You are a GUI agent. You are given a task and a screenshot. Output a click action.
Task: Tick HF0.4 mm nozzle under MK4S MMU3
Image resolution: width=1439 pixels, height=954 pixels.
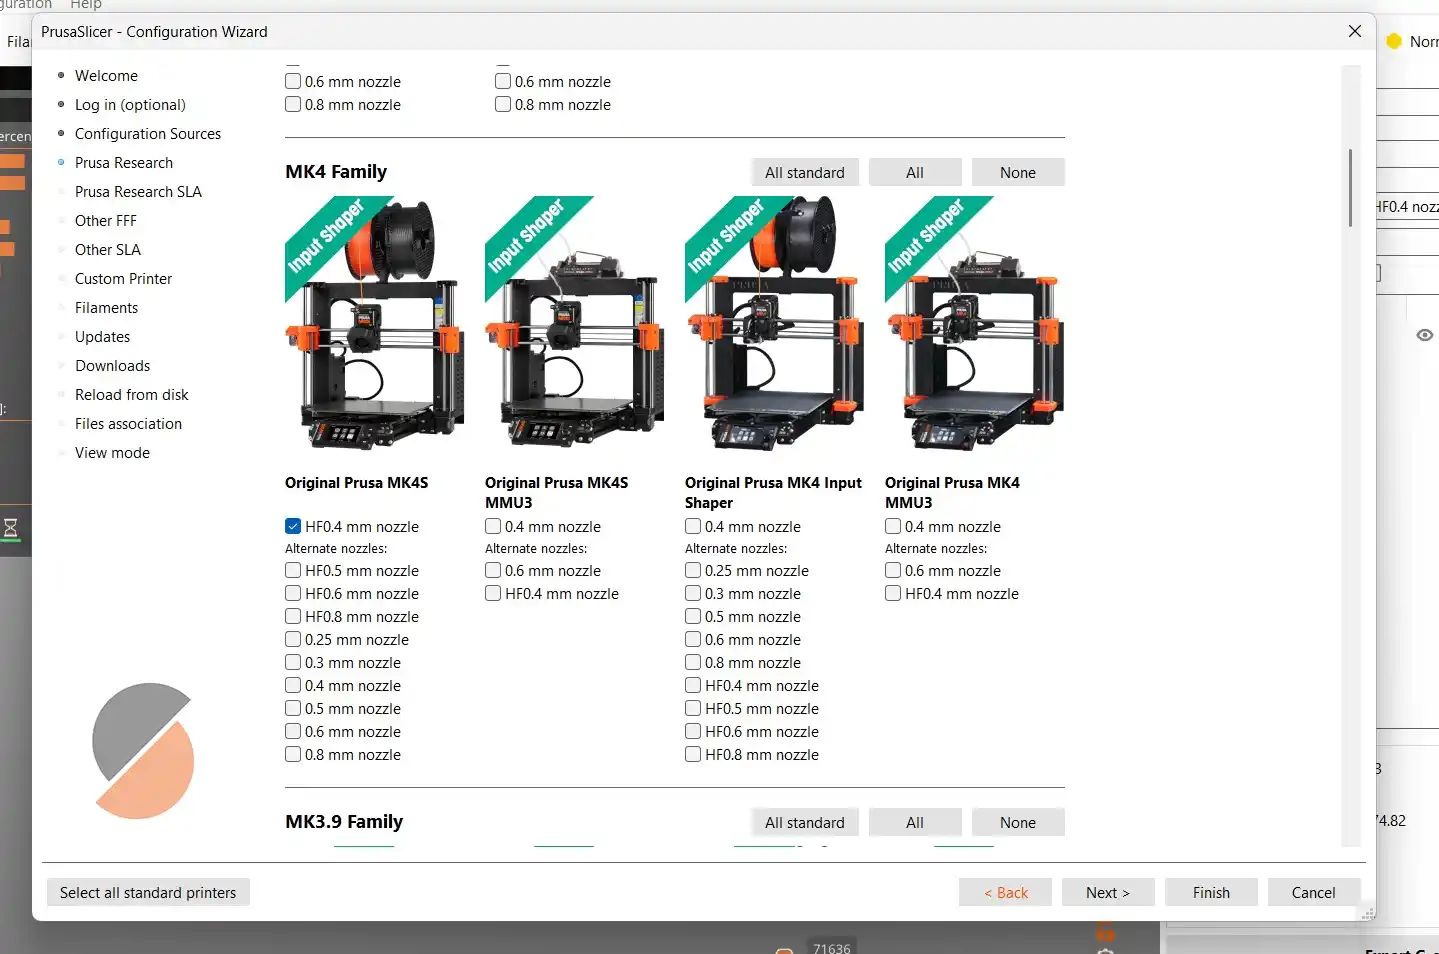point(493,593)
